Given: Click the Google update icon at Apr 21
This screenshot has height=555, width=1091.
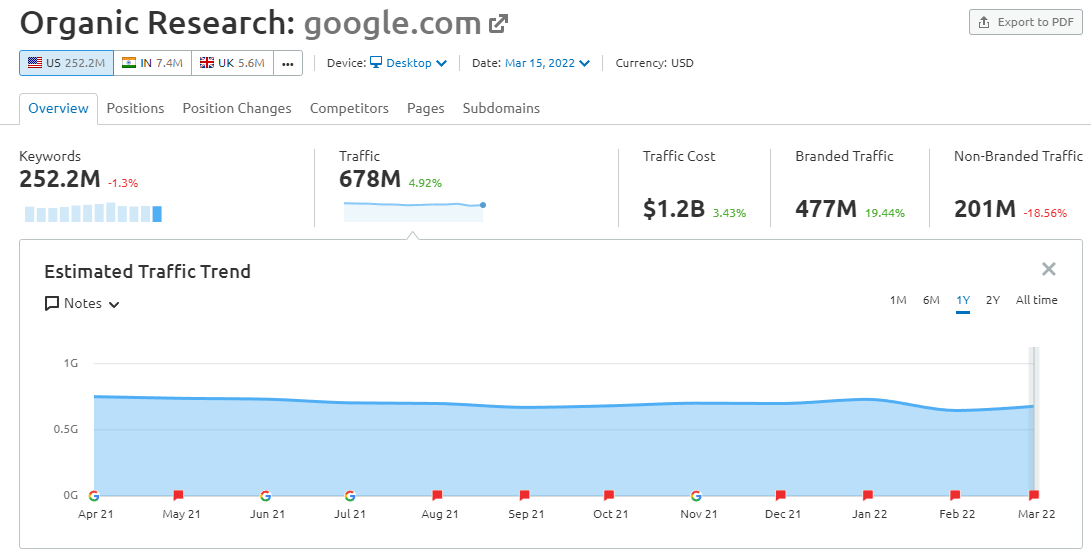Looking at the screenshot, I should [94, 496].
